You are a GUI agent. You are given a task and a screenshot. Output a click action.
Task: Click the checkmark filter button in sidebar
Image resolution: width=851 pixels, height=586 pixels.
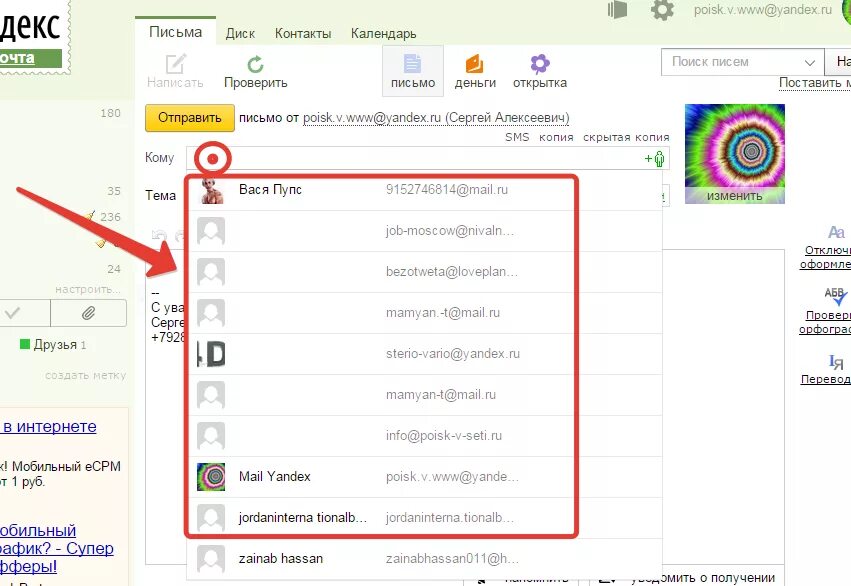pyautogui.click(x=13, y=313)
